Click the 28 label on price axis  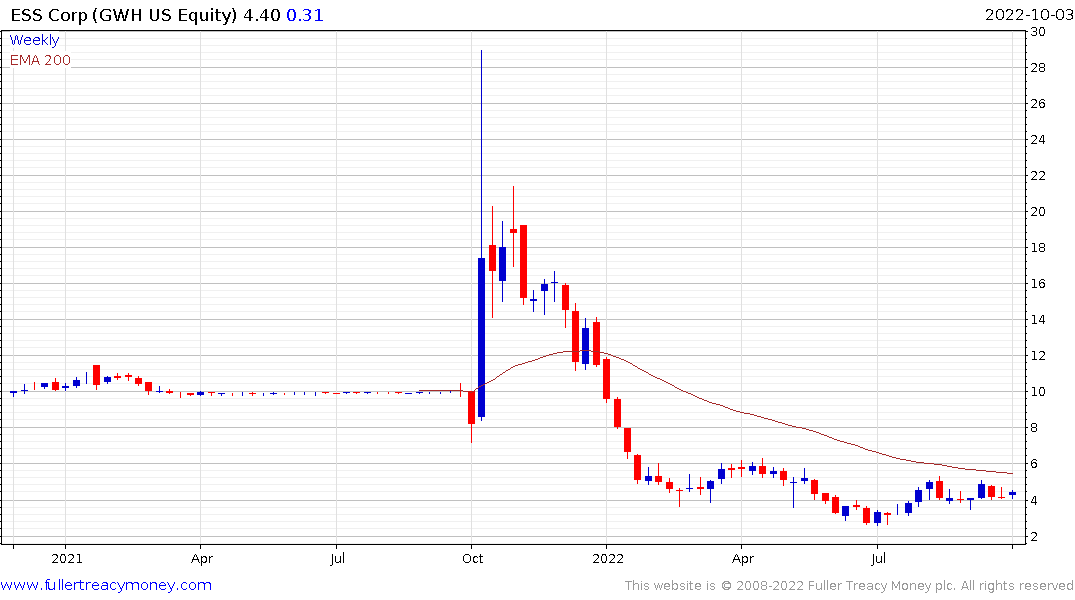pyautogui.click(x=1038, y=68)
